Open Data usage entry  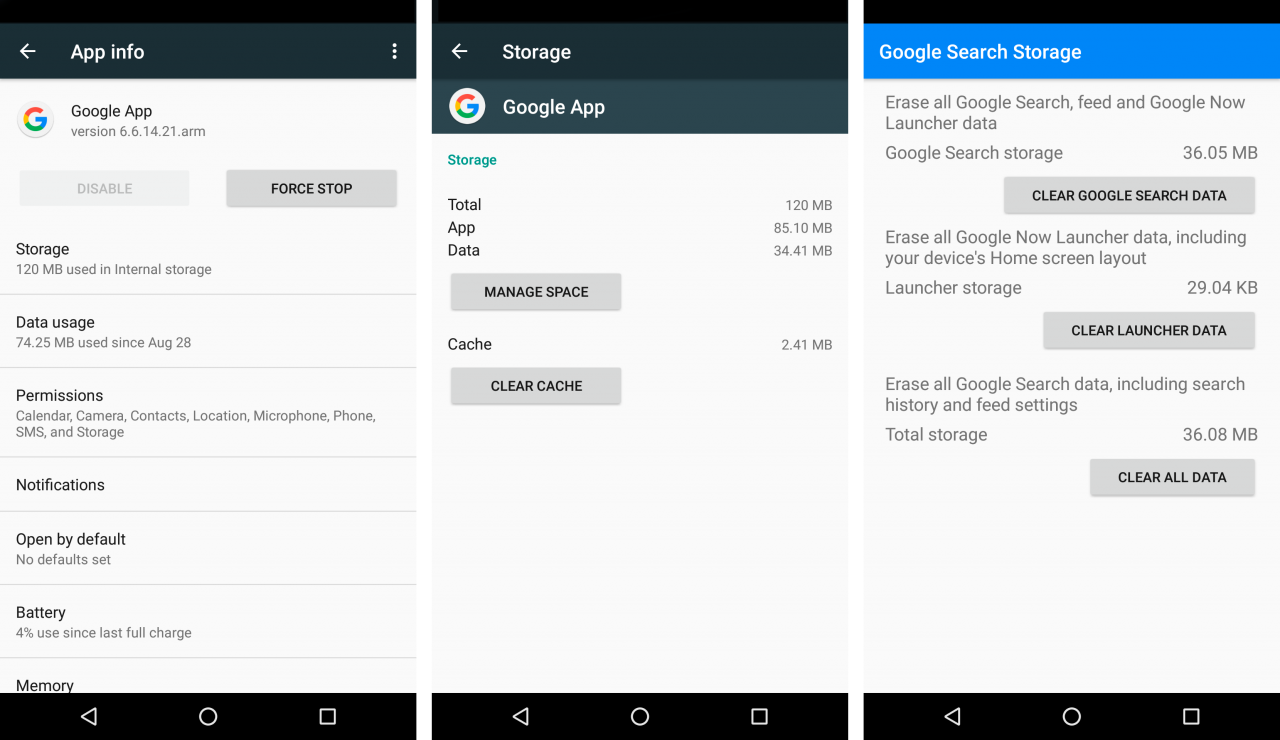pyautogui.click(x=208, y=331)
